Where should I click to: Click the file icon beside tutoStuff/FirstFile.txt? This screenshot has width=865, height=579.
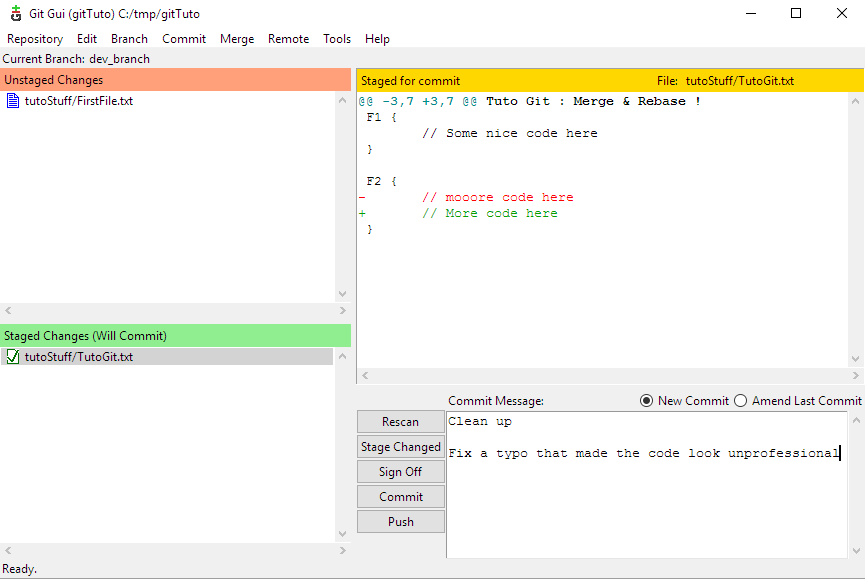tap(13, 101)
